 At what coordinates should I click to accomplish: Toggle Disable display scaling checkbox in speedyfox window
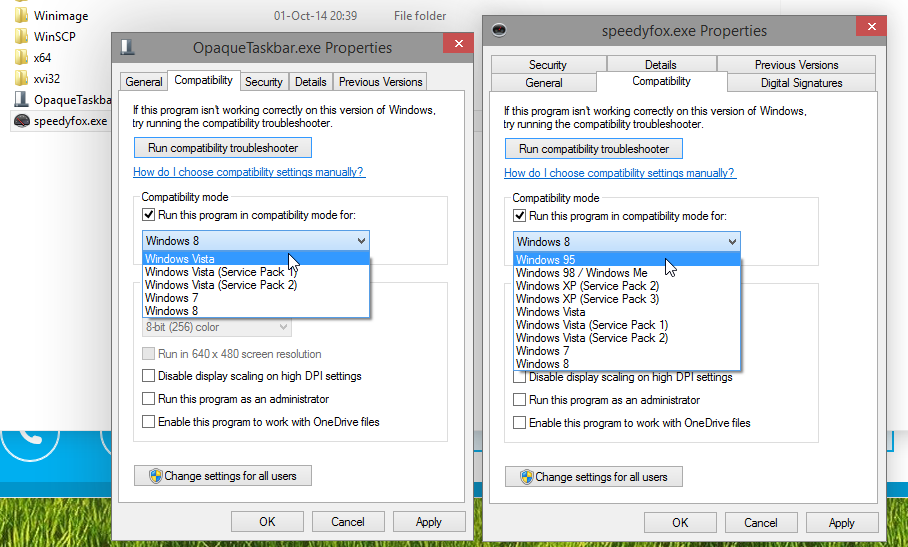pos(519,377)
